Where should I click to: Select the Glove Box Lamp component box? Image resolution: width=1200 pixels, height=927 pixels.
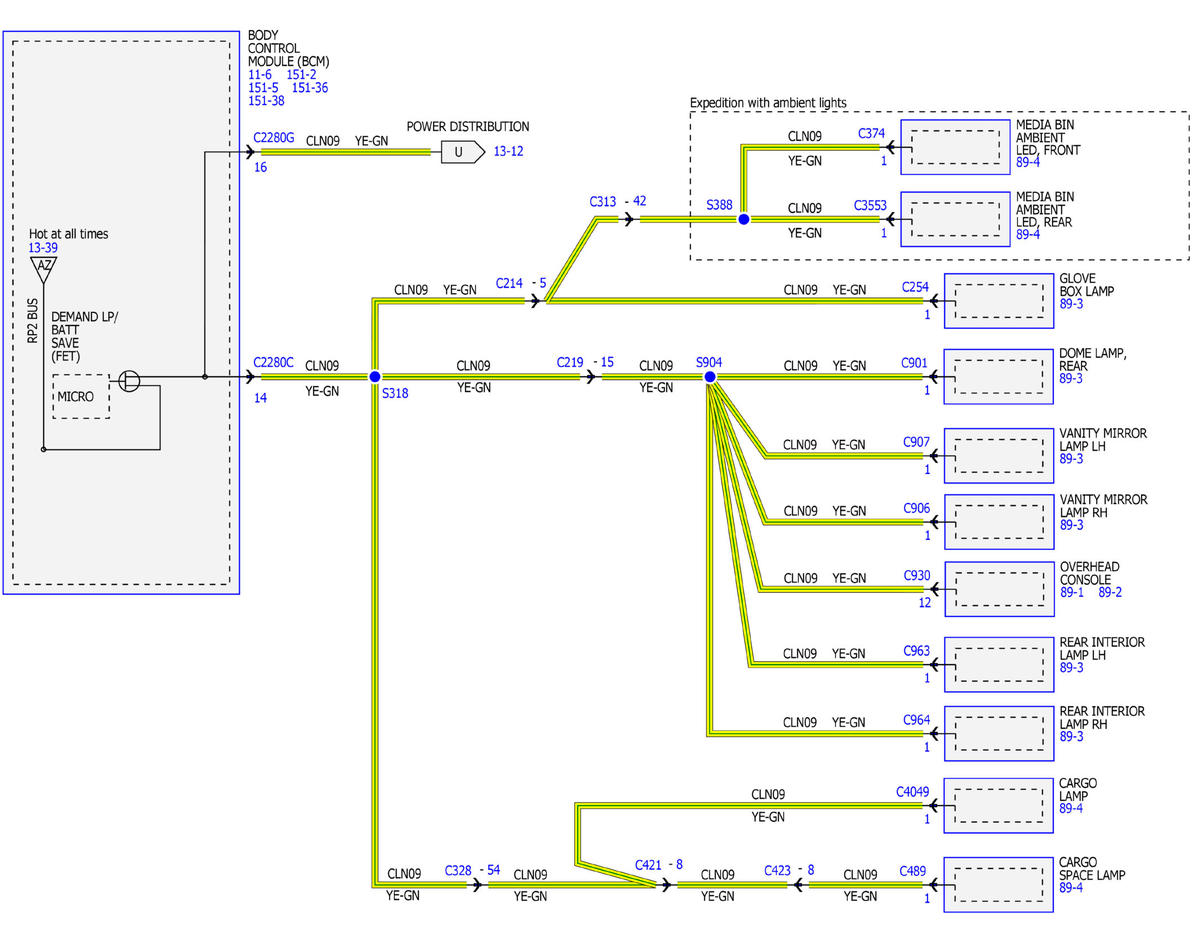point(998,301)
